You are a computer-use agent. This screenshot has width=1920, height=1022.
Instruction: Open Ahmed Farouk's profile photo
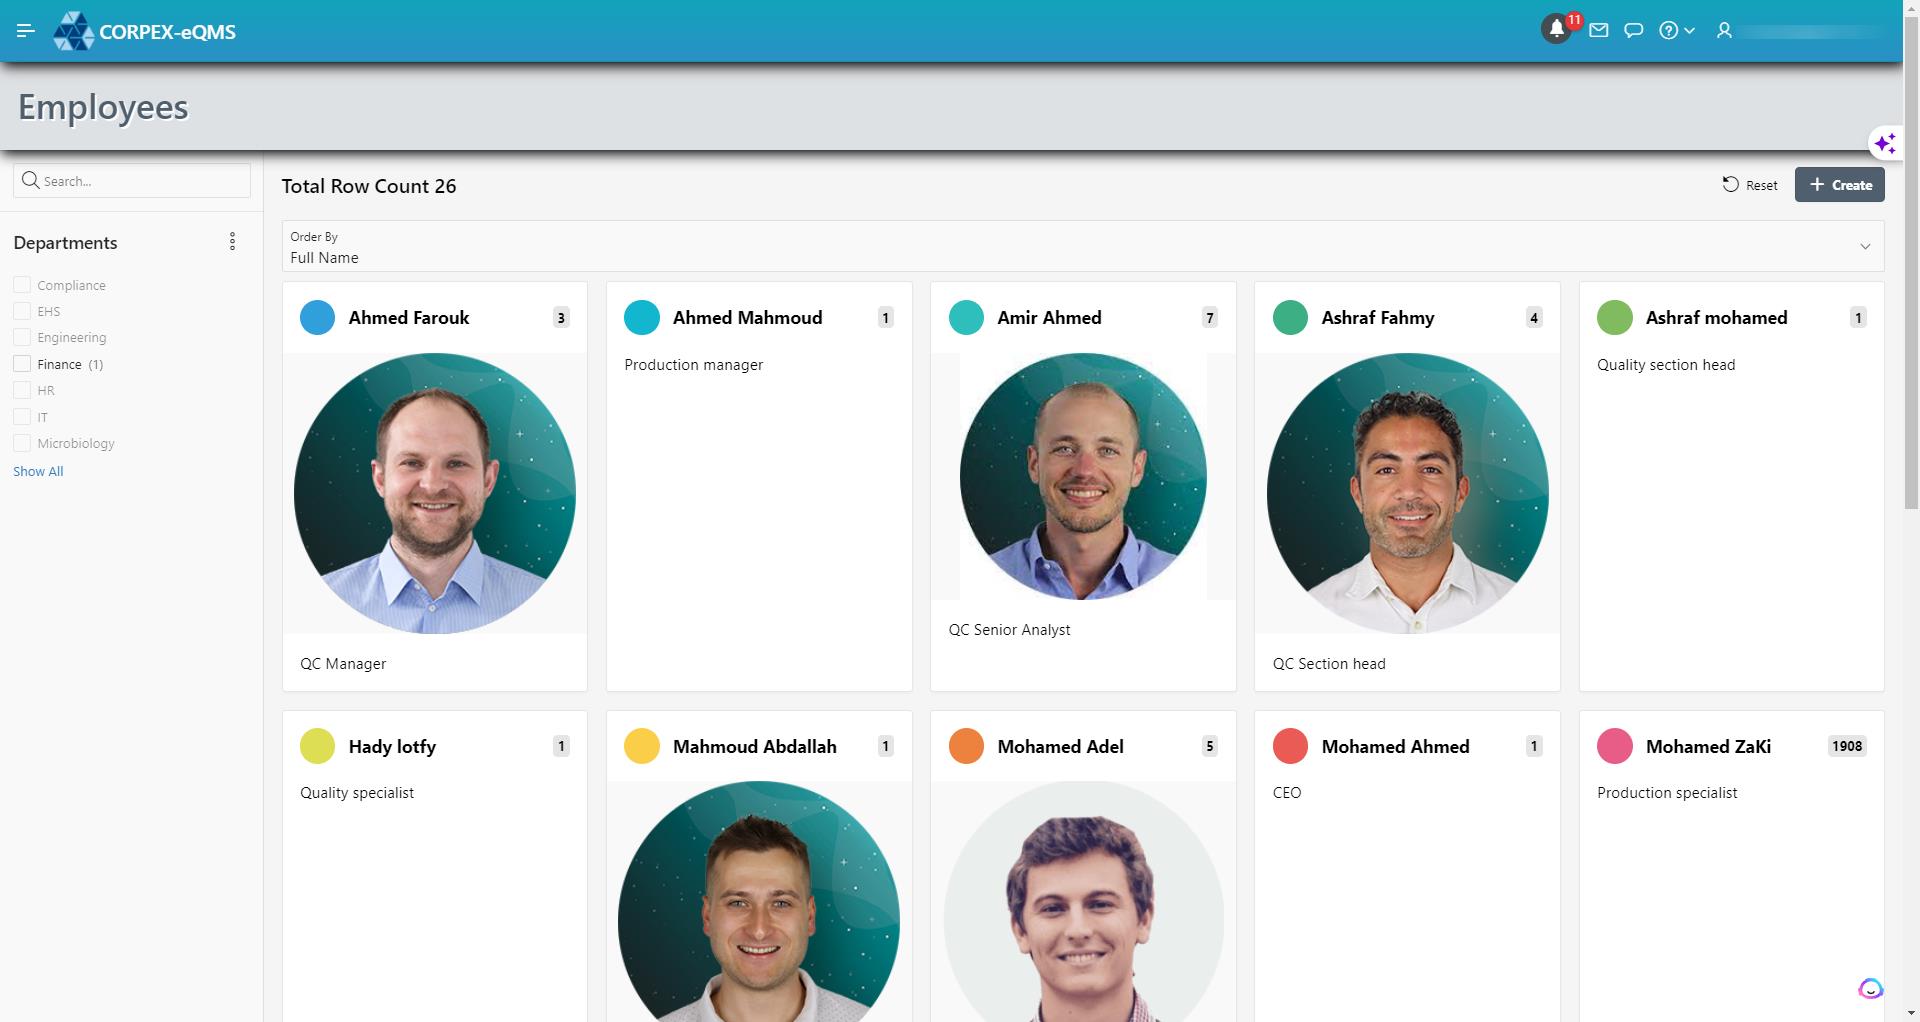pos(435,493)
